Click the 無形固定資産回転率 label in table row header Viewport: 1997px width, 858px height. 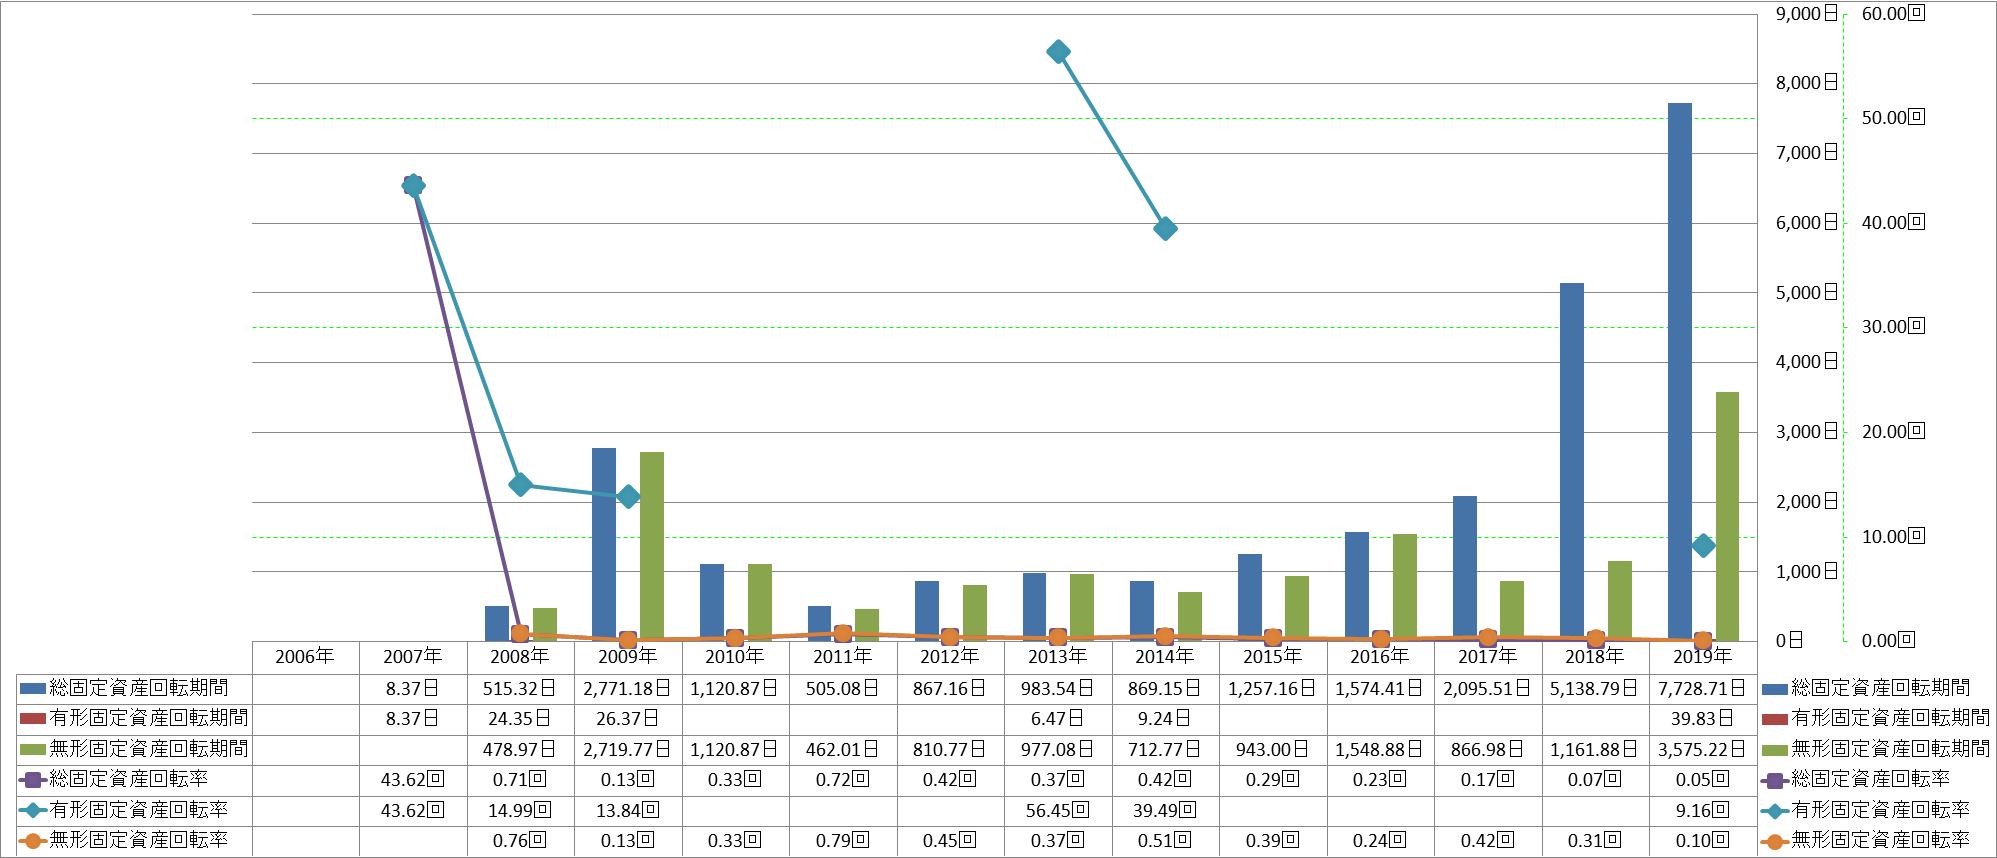click(139, 840)
